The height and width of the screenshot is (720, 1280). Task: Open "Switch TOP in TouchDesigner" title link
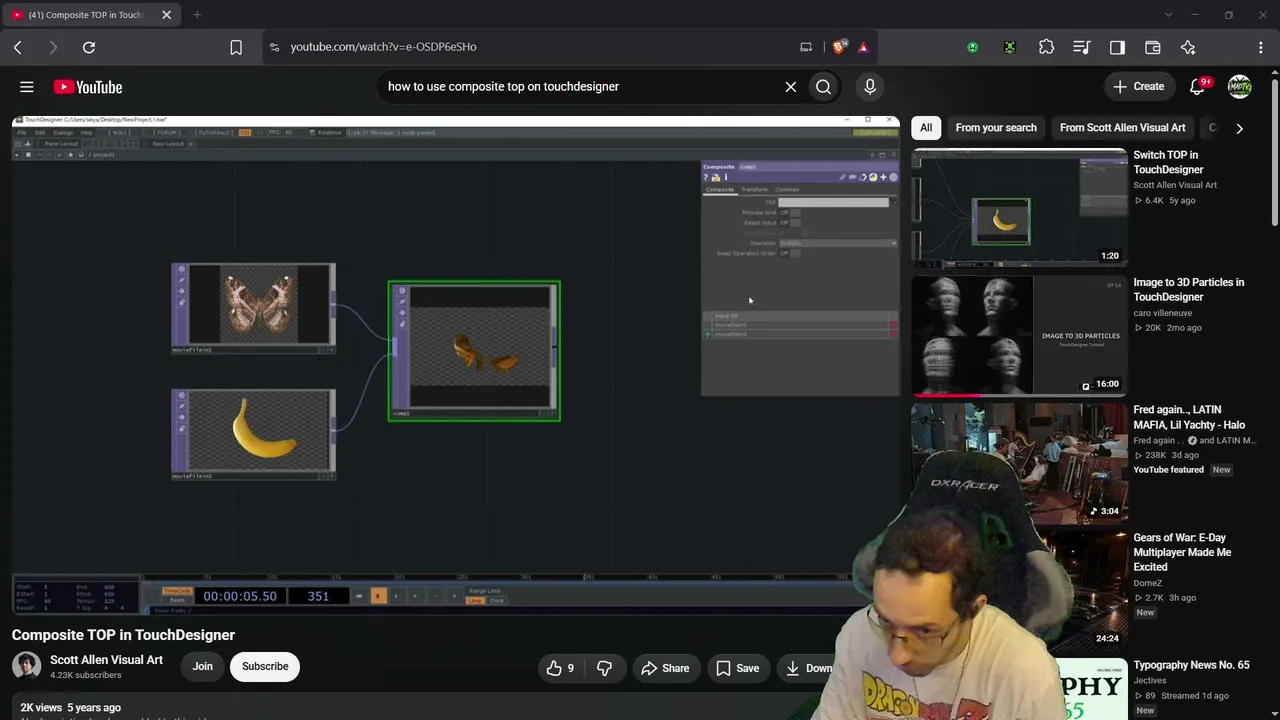(1168, 162)
